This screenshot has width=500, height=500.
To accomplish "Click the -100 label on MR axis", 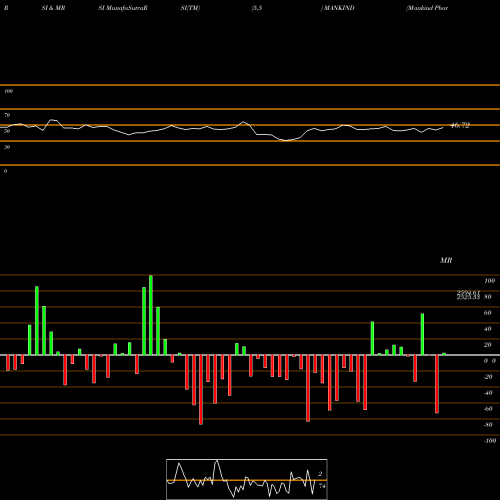I will (x=490, y=441).
